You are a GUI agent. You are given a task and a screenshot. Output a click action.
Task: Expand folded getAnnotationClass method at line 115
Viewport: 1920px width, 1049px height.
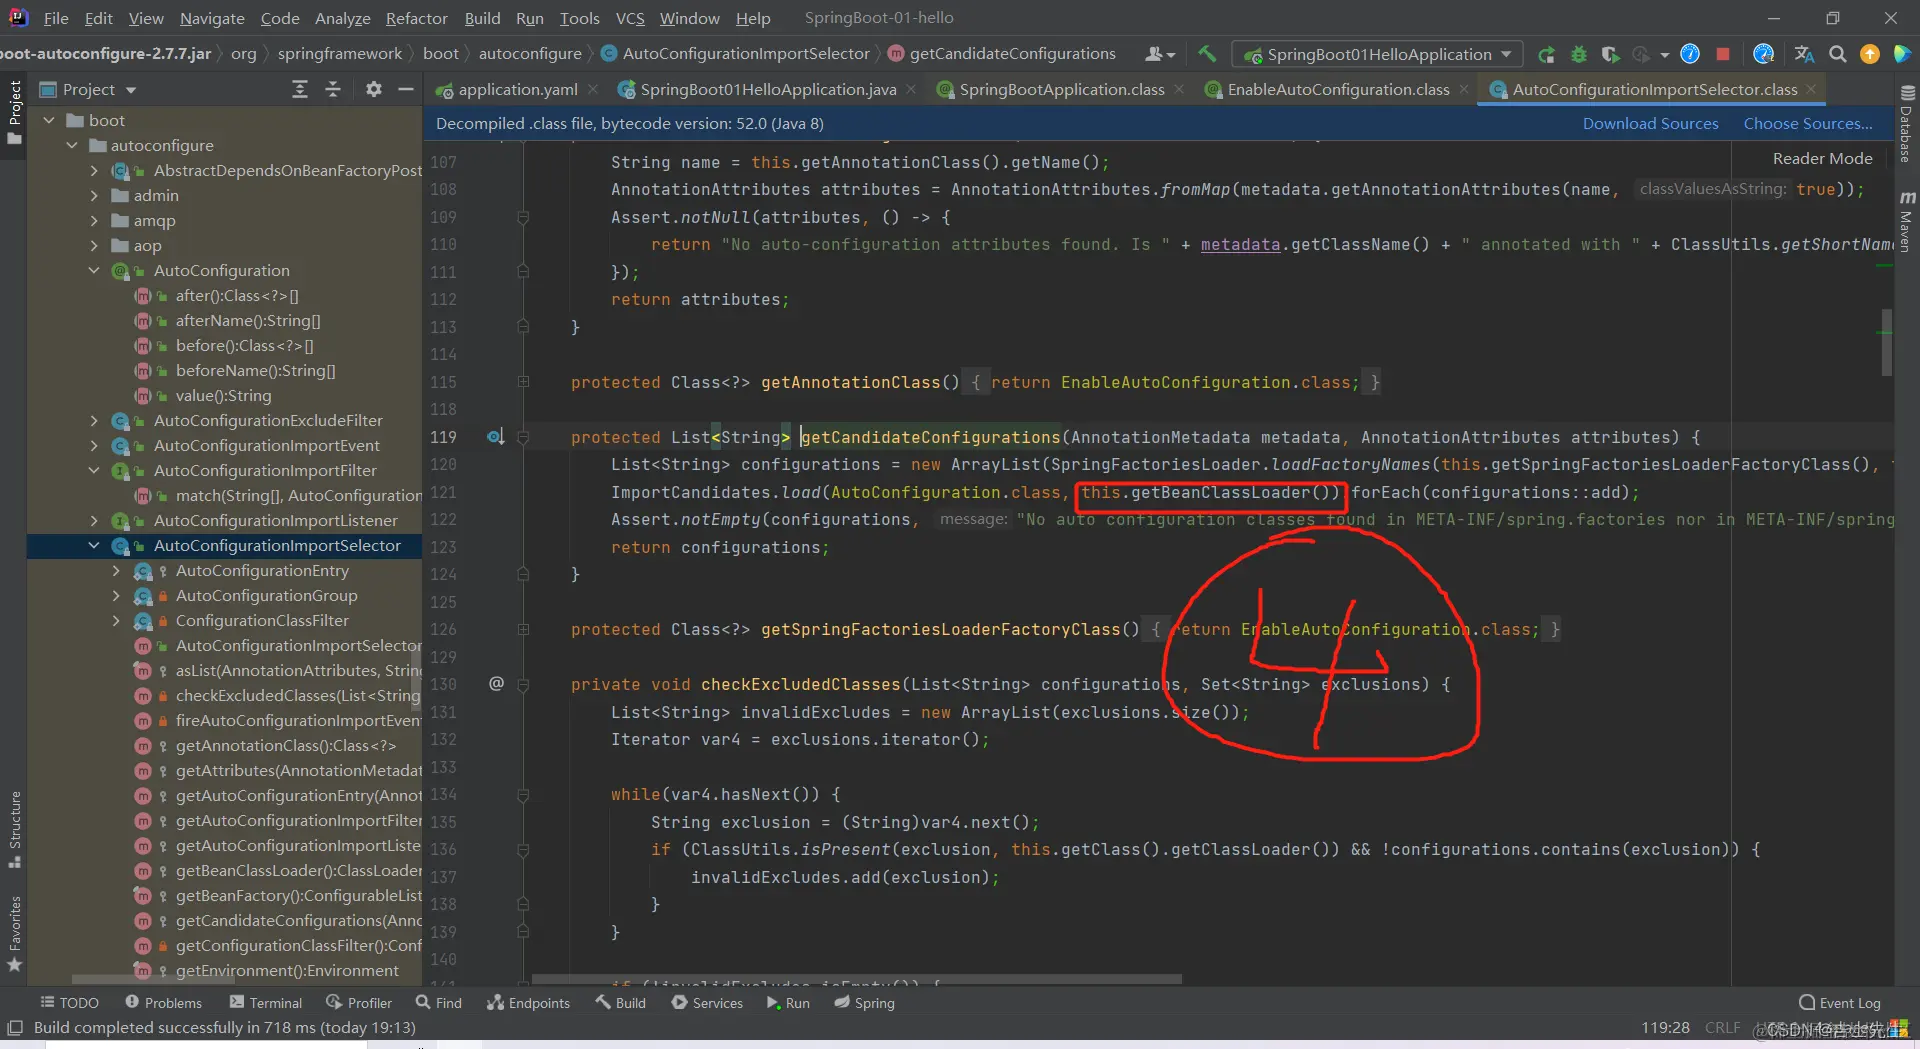[x=523, y=382]
